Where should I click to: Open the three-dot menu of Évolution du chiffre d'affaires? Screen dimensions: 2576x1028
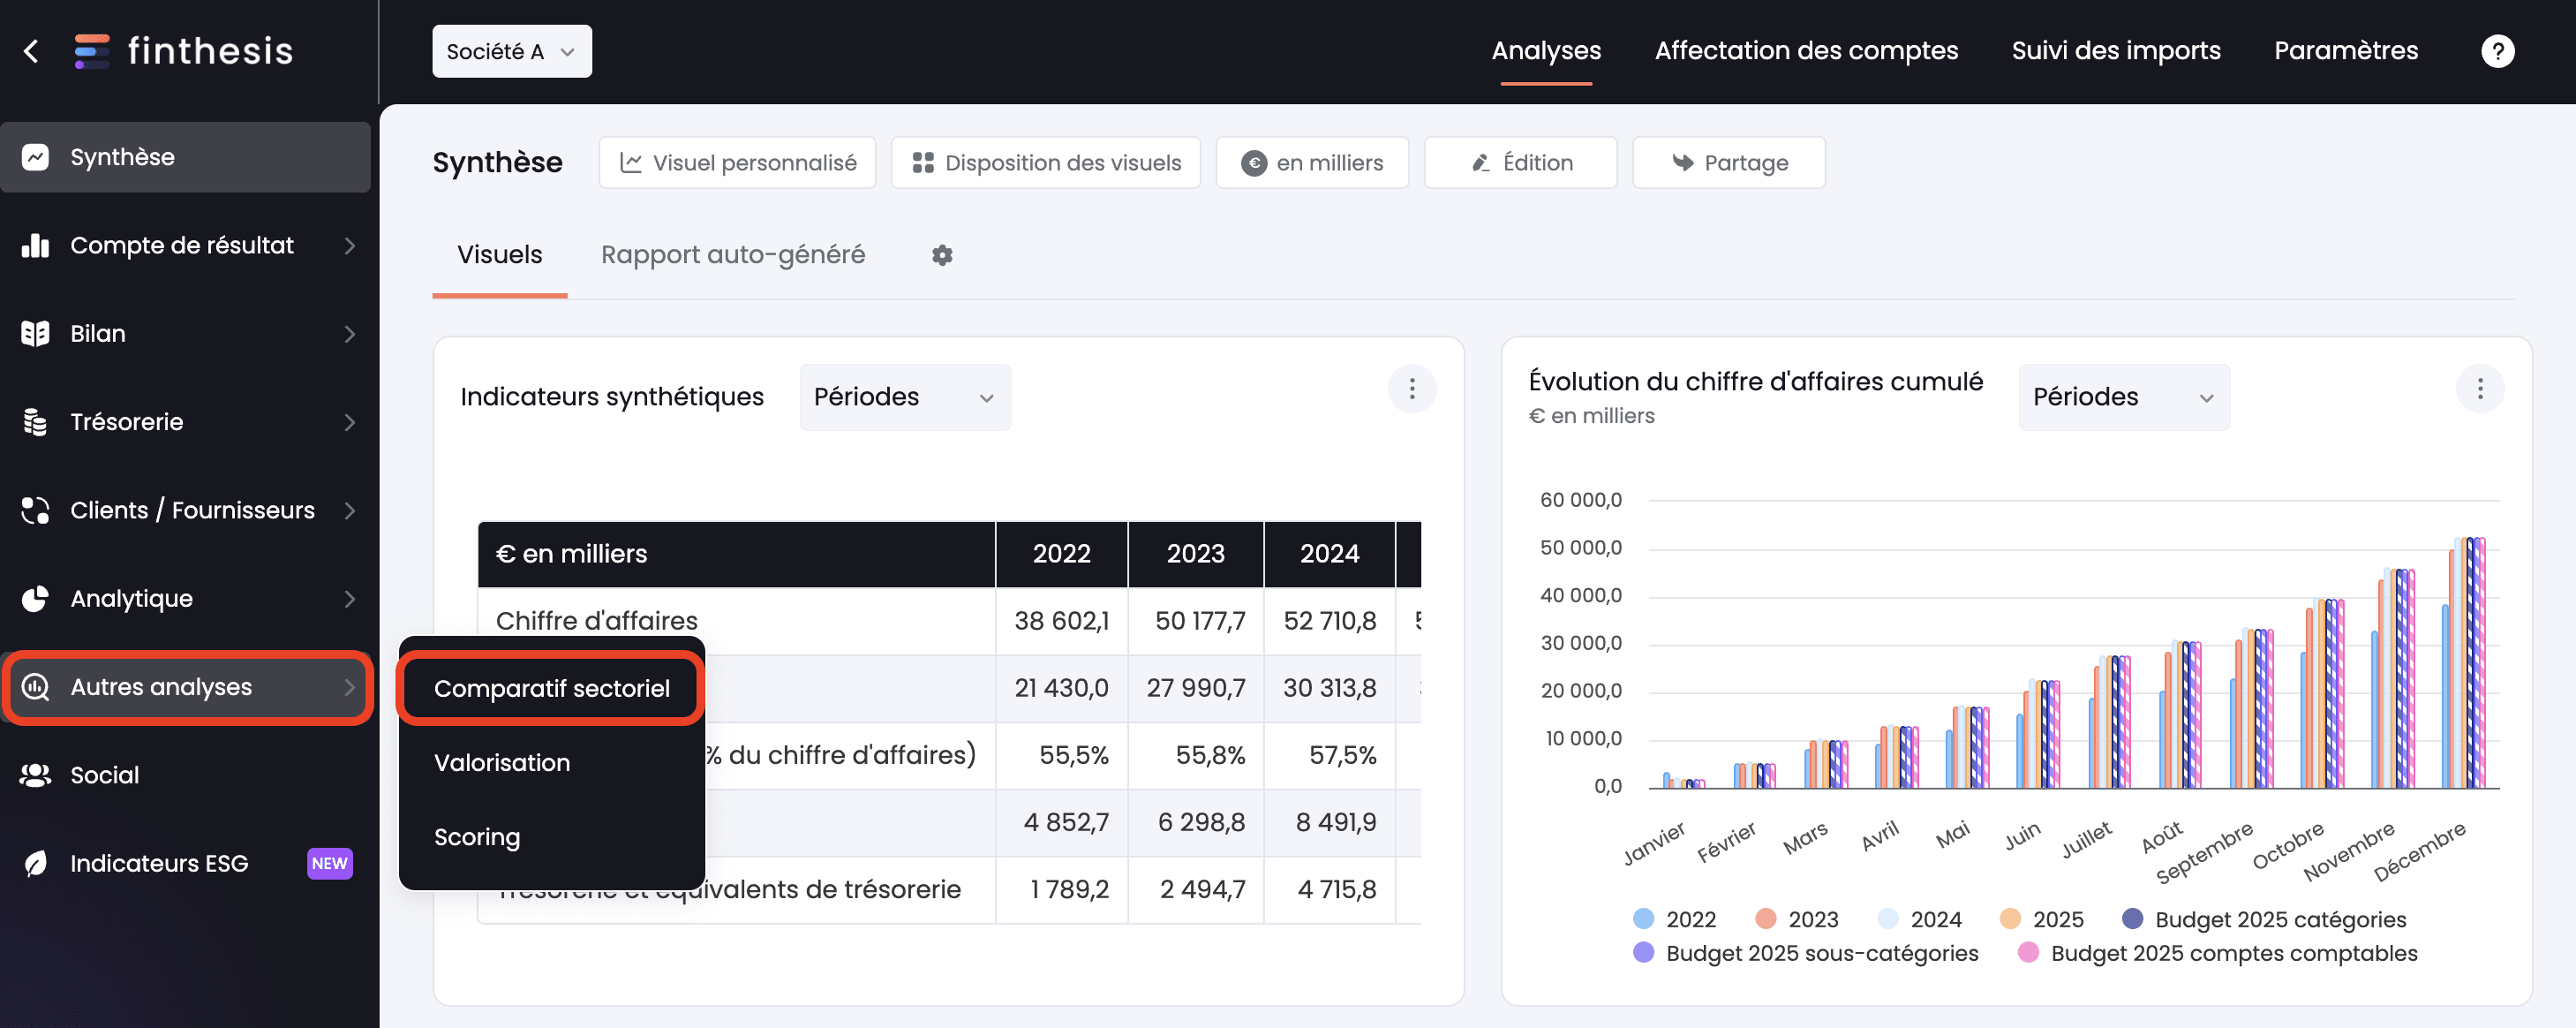(x=2480, y=388)
